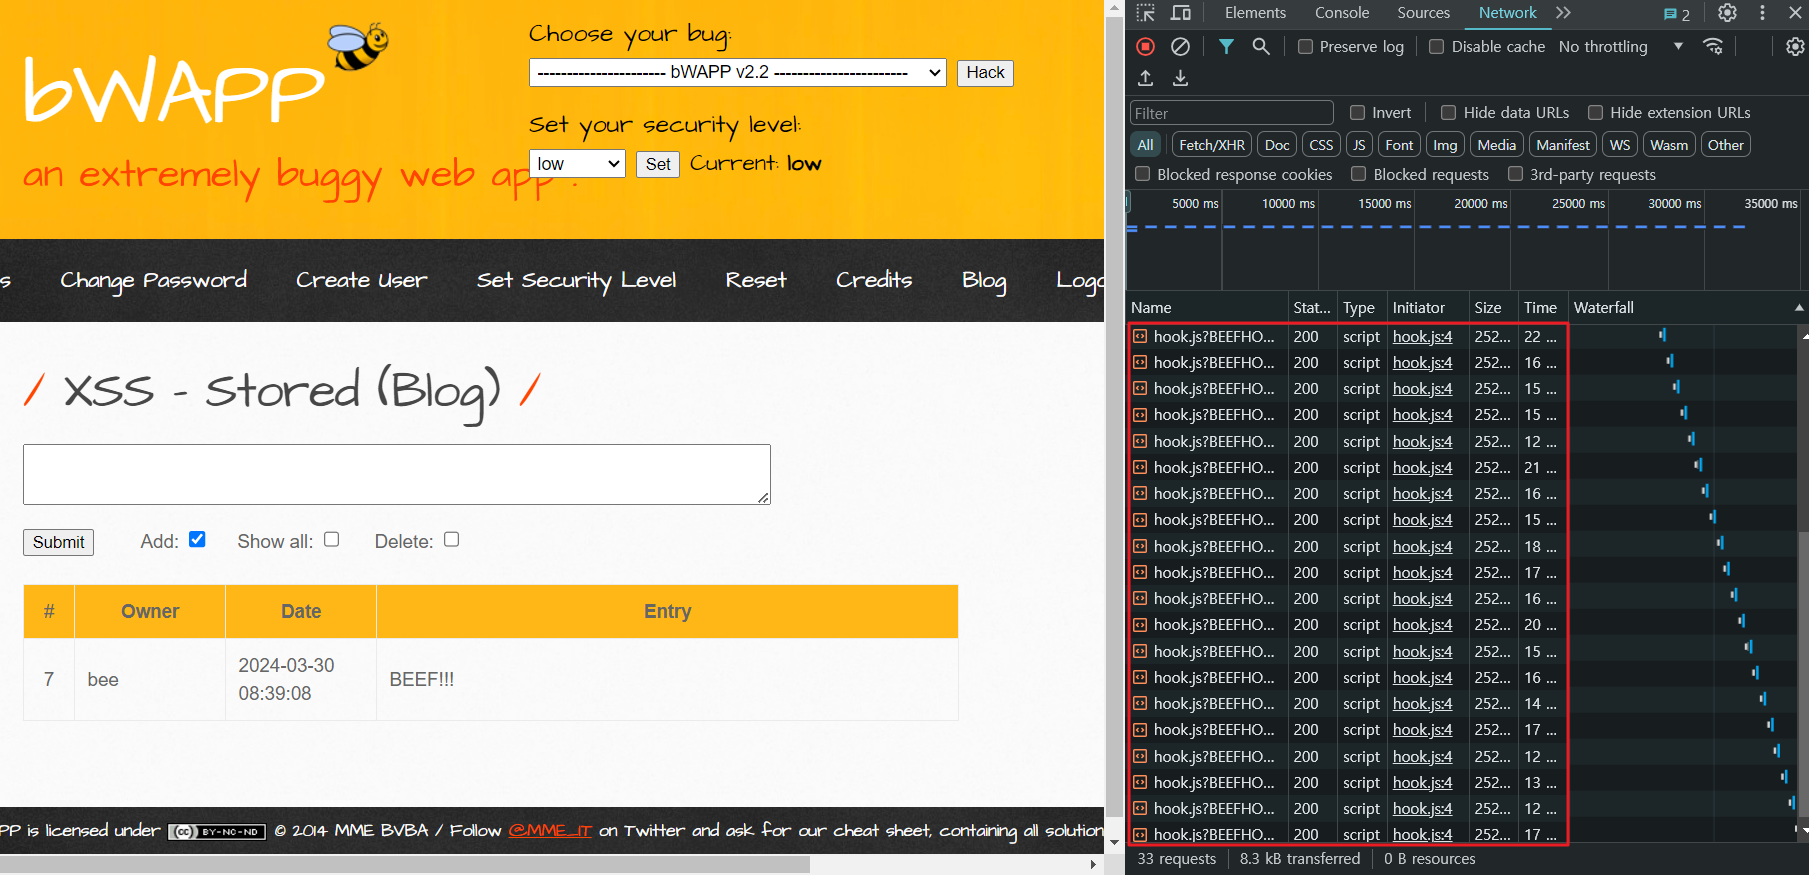Image resolution: width=1809 pixels, height=875 pixels.
Task: Check Hide extension URLs
Action: point(1595,113)
